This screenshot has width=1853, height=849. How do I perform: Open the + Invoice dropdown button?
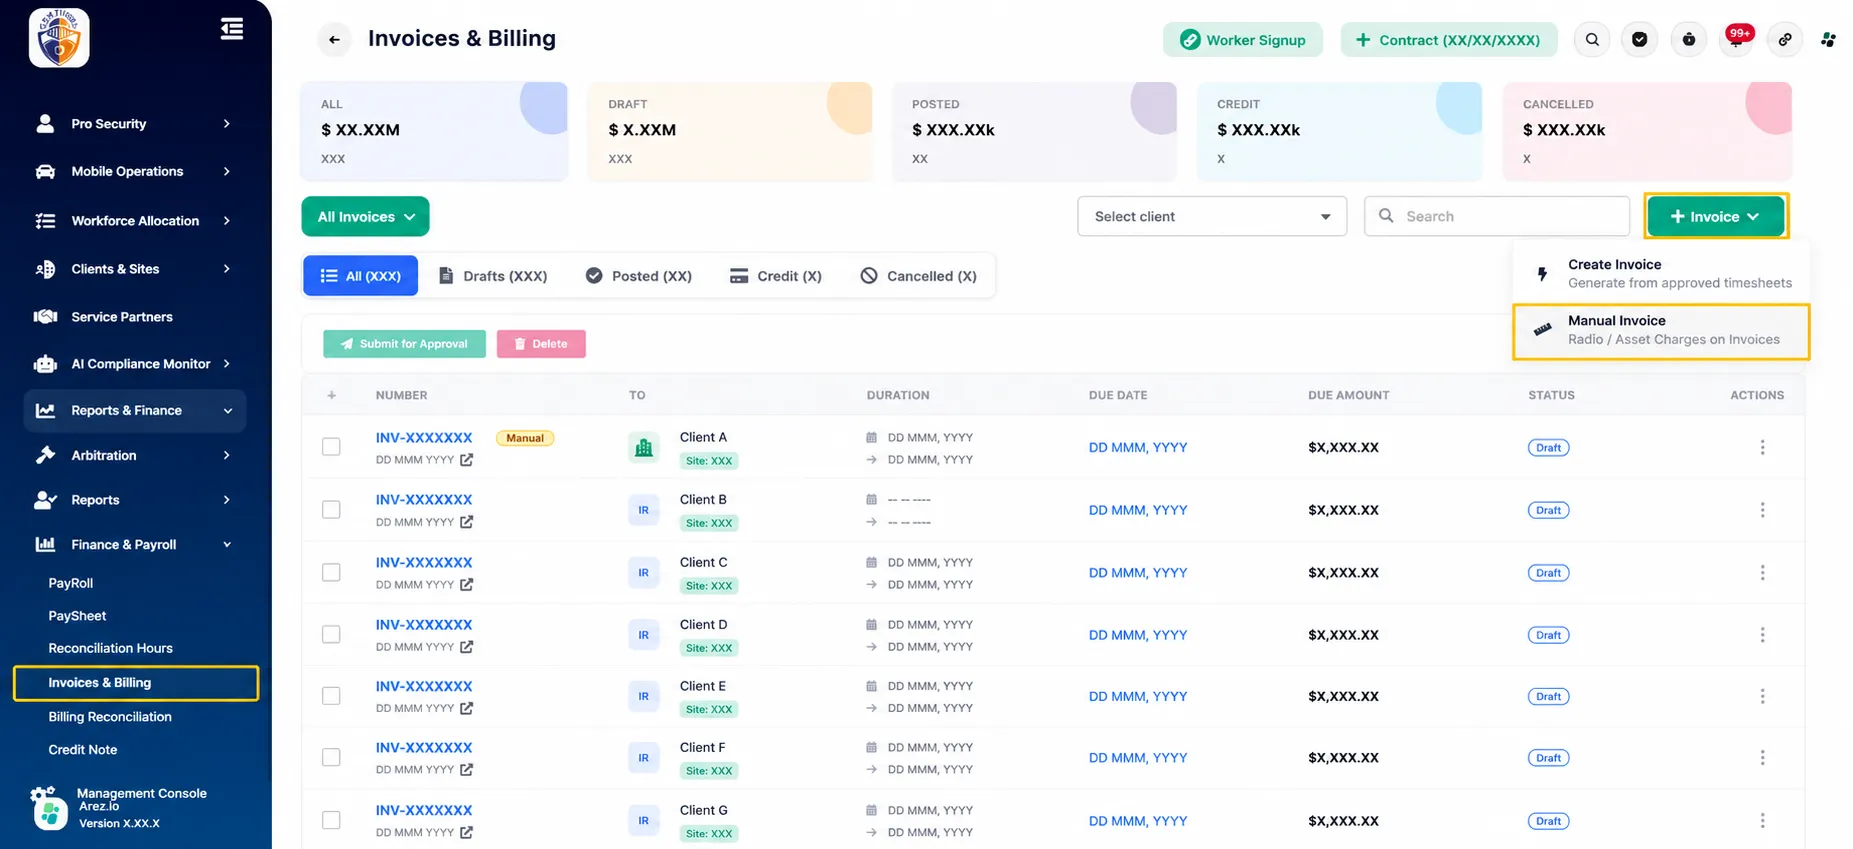tap(1716, 217)
